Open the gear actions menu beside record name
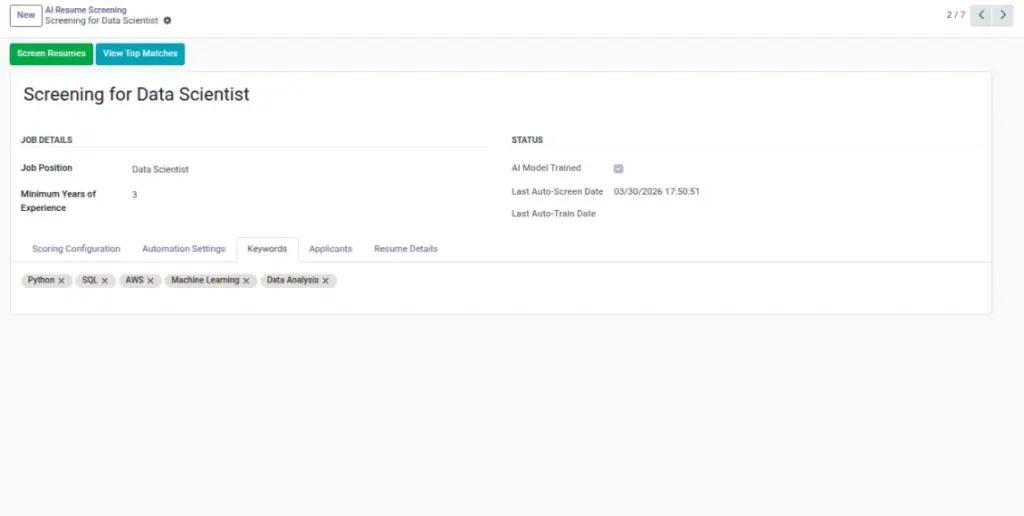The image size is (1024, 516). 167,21
